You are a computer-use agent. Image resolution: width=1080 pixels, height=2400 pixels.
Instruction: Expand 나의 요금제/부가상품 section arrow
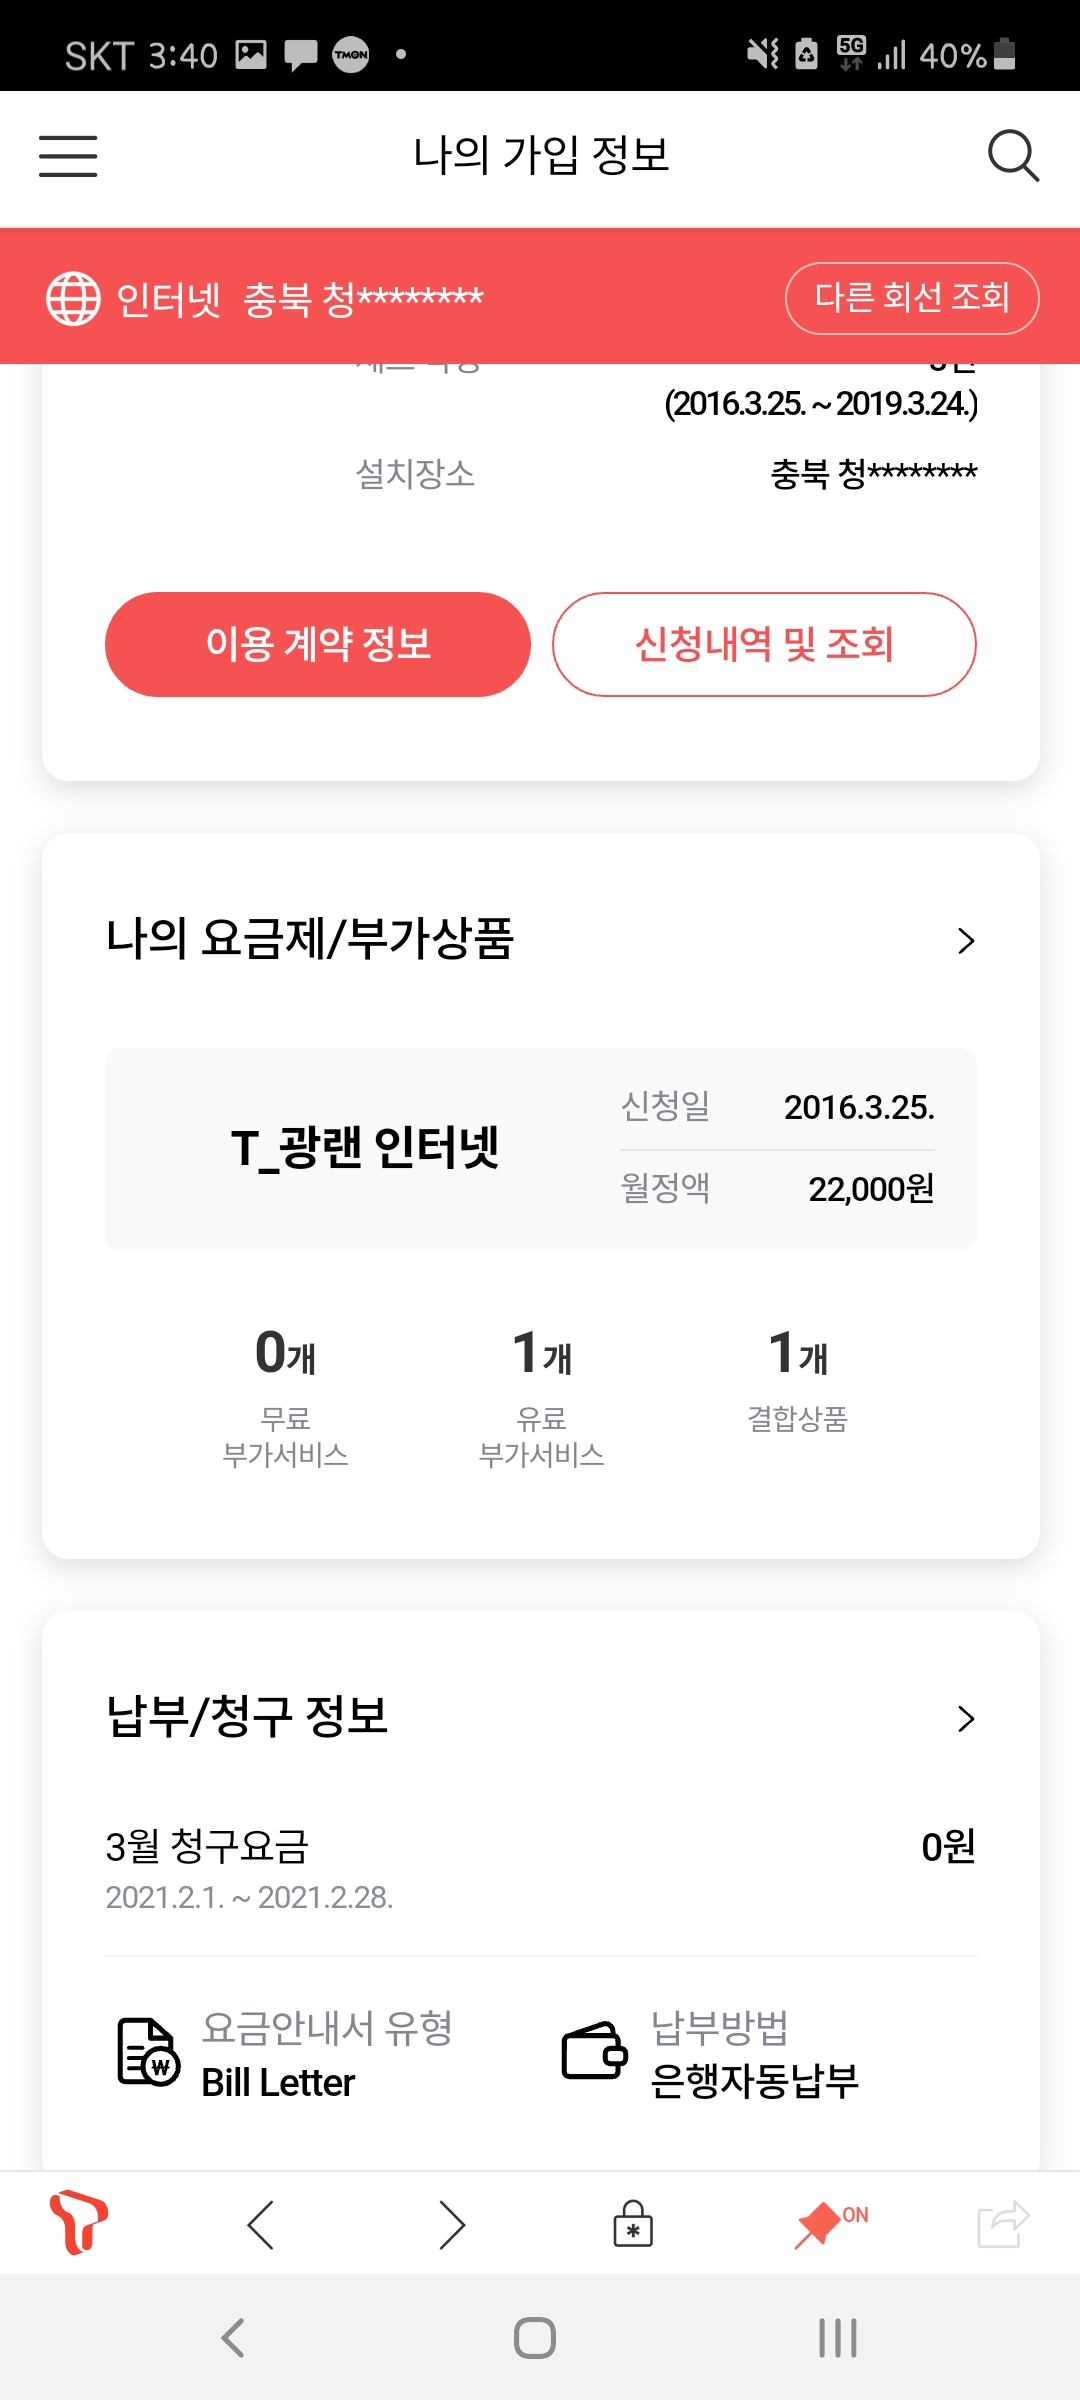click(x=965, y=940)
